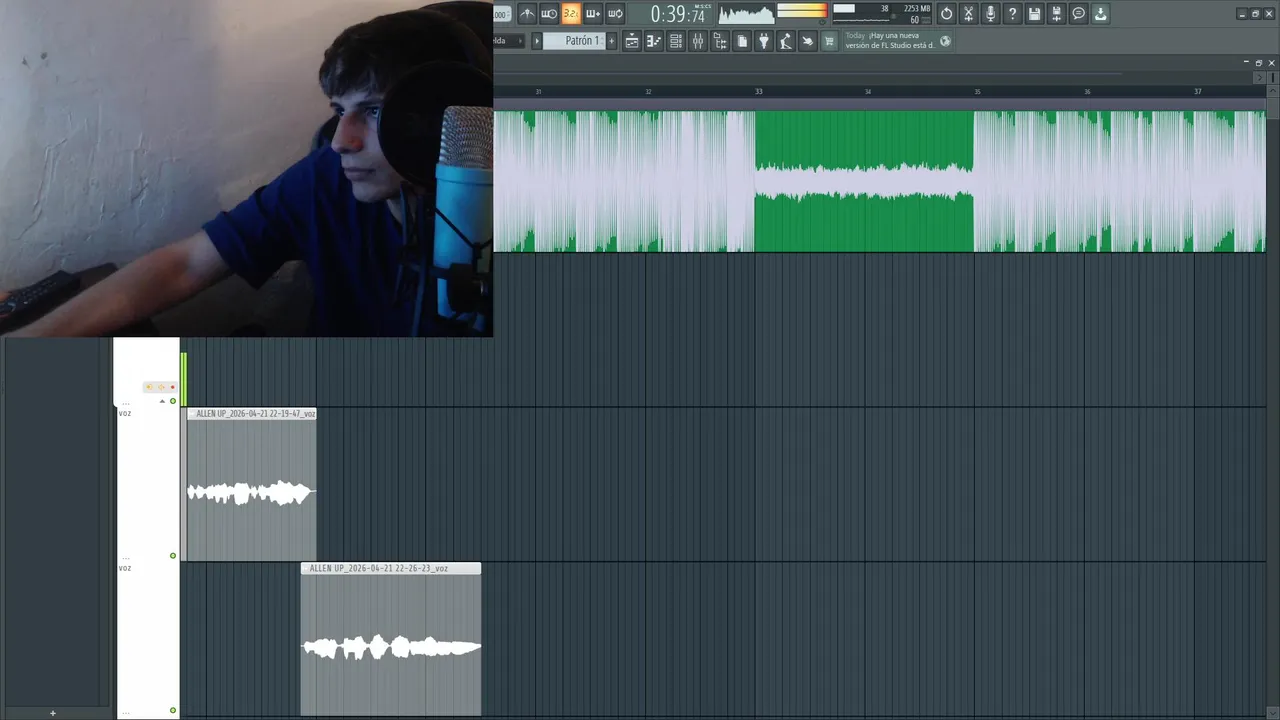The width and height of the screenshot is (1280, 720).
Task: Open the tempo tapper icon
Action: [786, 41]
